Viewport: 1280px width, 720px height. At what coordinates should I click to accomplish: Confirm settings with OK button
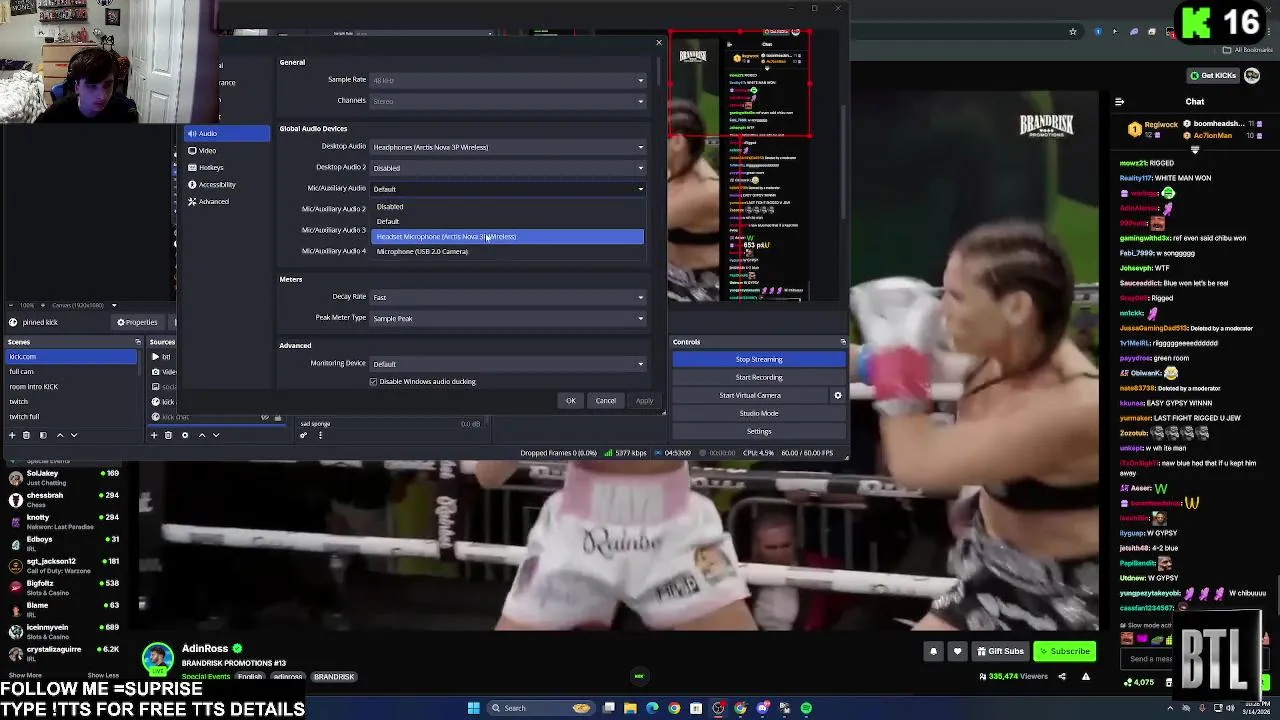pyautogui.click(x=570, y=401)
